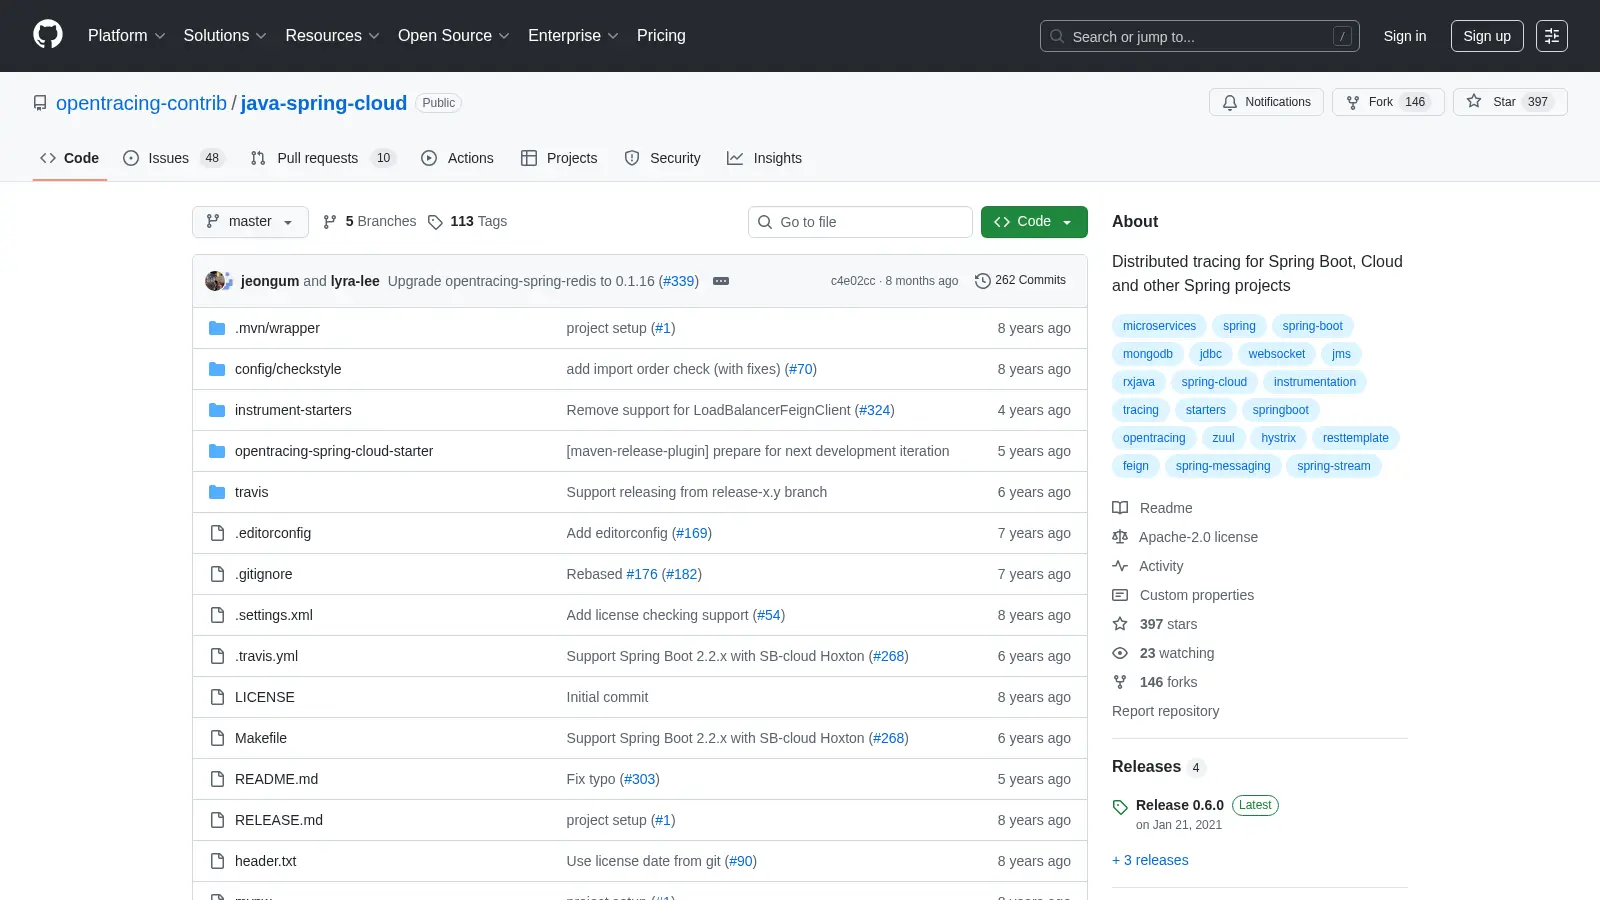
Task: Open the RELEASE.md file
Action: (279, 820)
